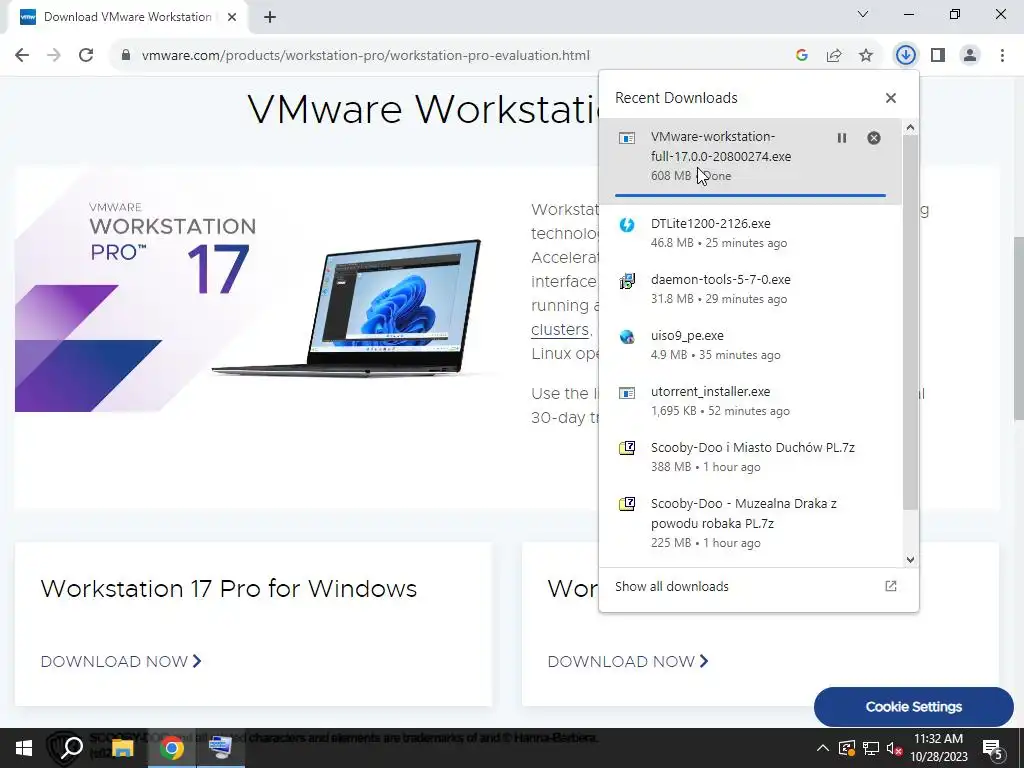Cancel the VMware-workstation download
The width and height of the screenshot is (1024, 768).
click(874, 138)
